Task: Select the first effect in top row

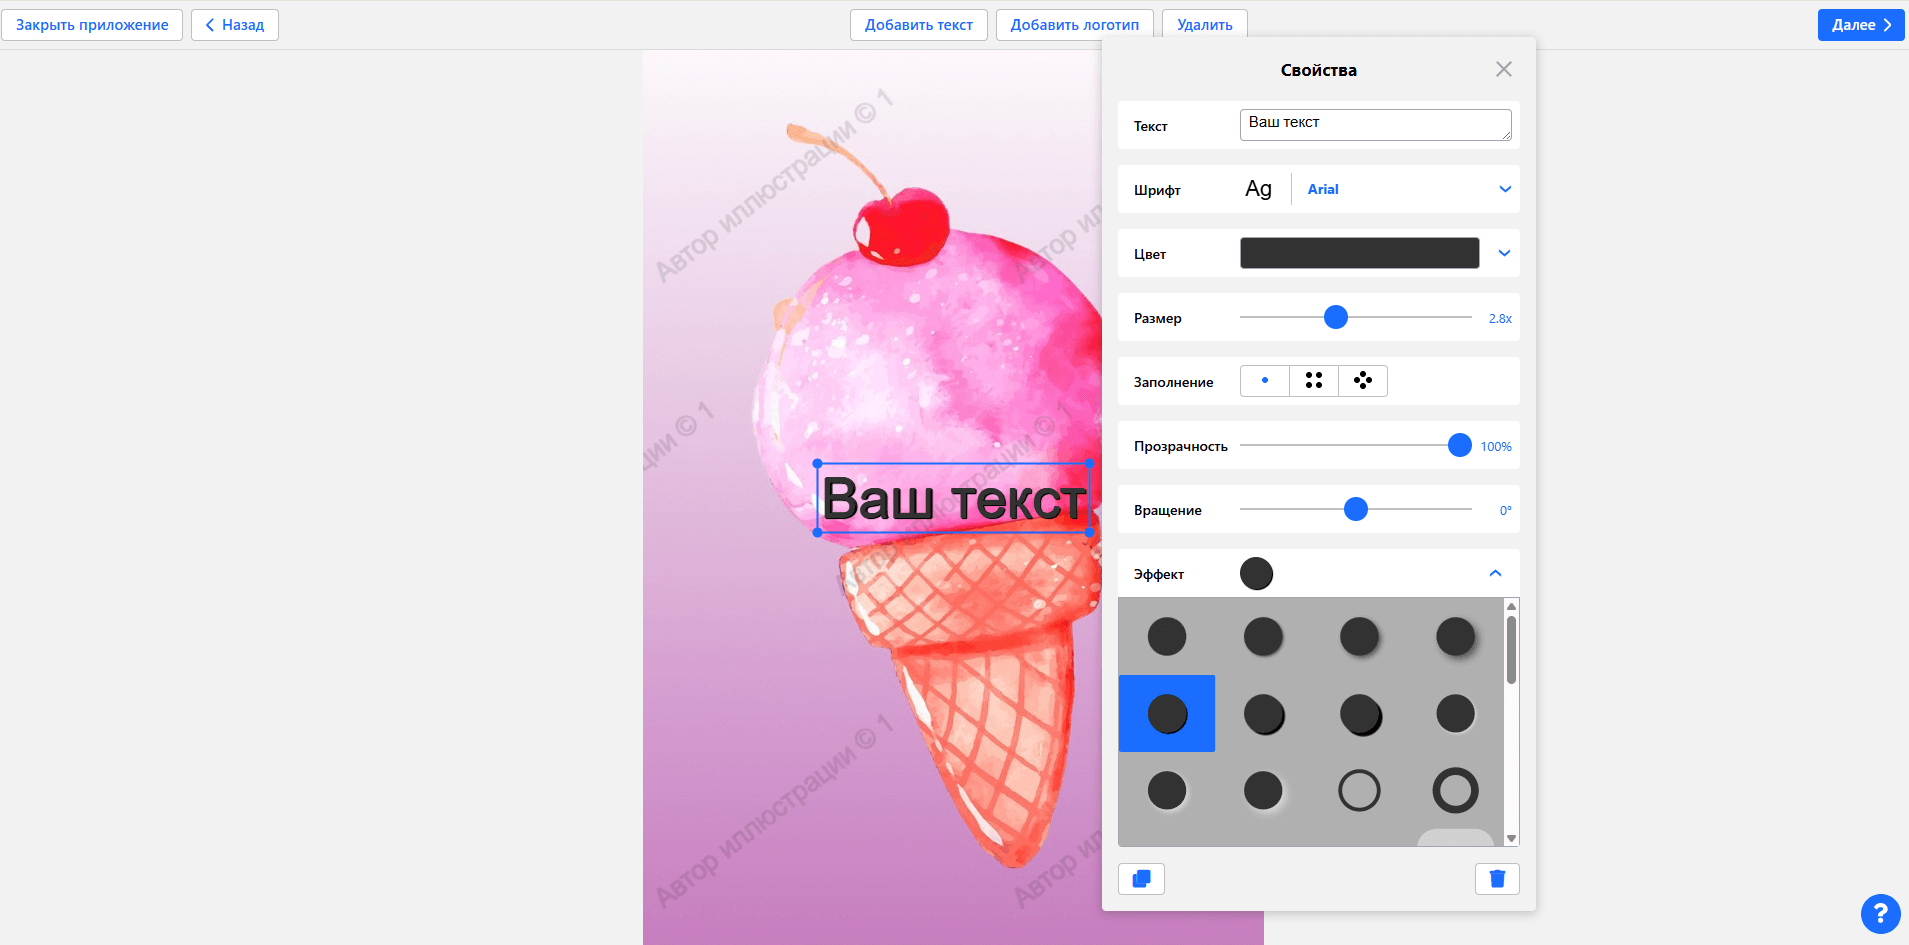Action: point(1167,637)
